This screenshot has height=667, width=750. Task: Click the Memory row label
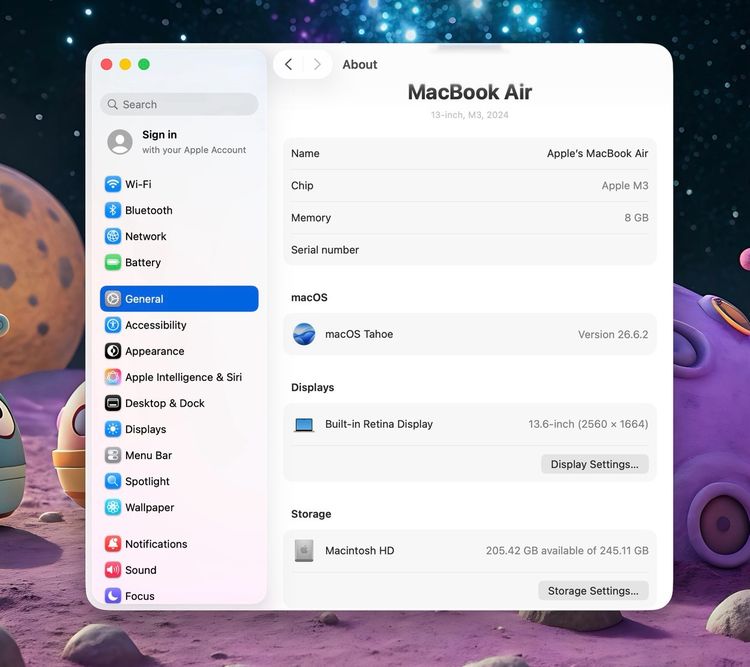point(311,218)
